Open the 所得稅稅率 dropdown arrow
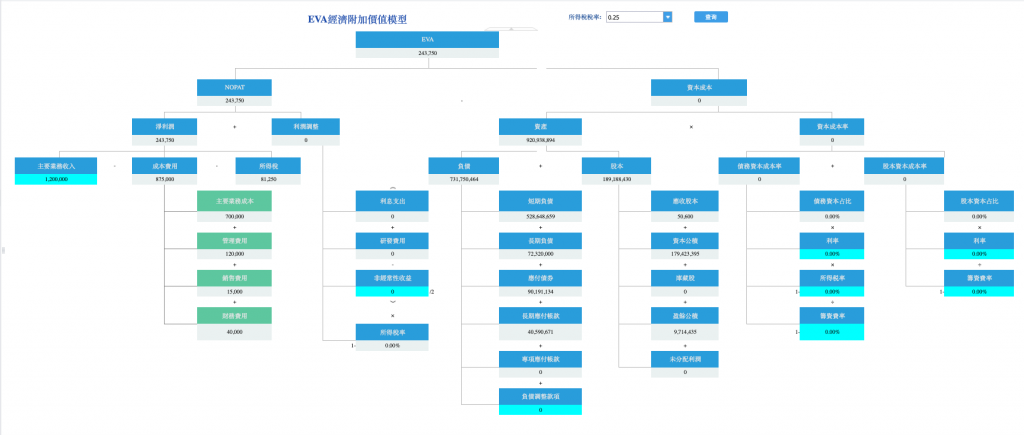The width and height of the screenshot is (1024, 435). pyautogui.click(x=667, y=18)
